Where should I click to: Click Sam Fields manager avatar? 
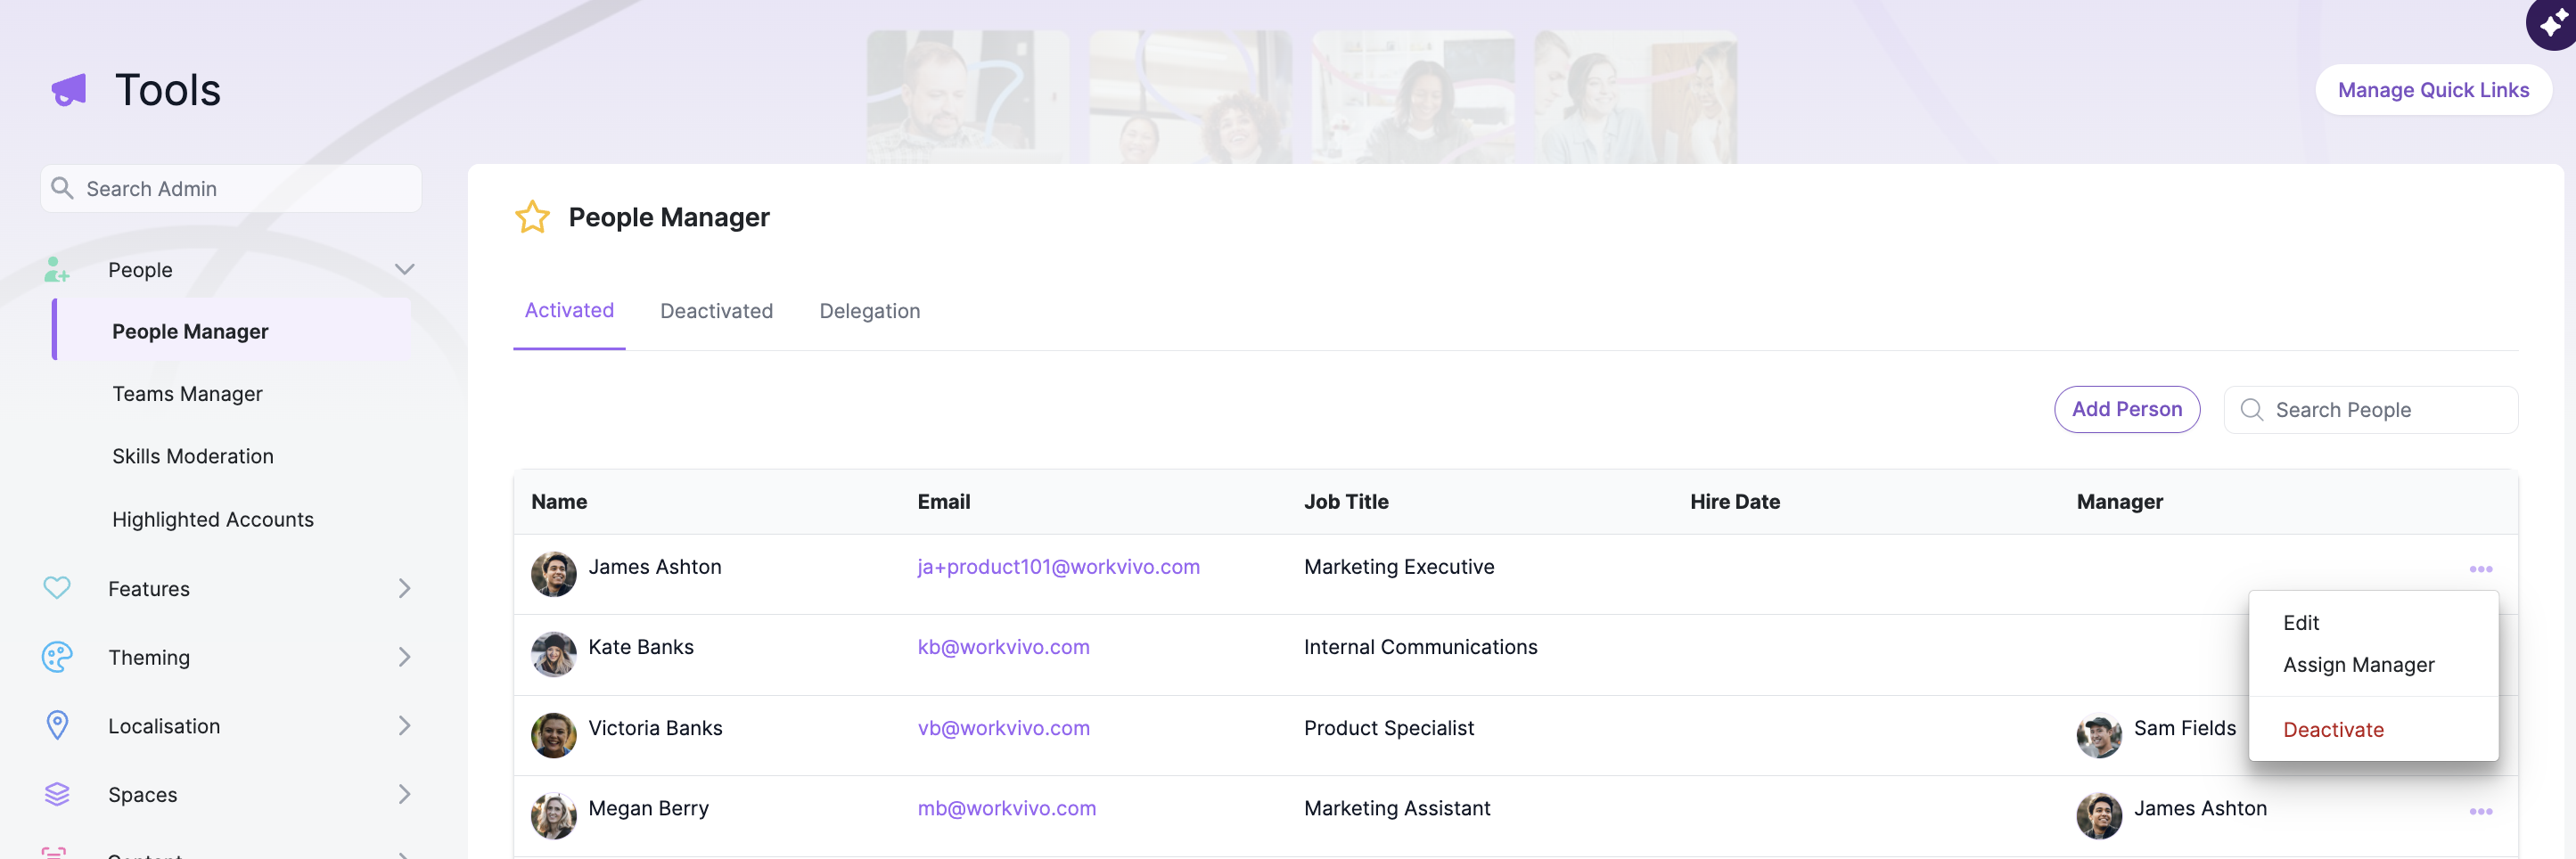point(2098,735)
